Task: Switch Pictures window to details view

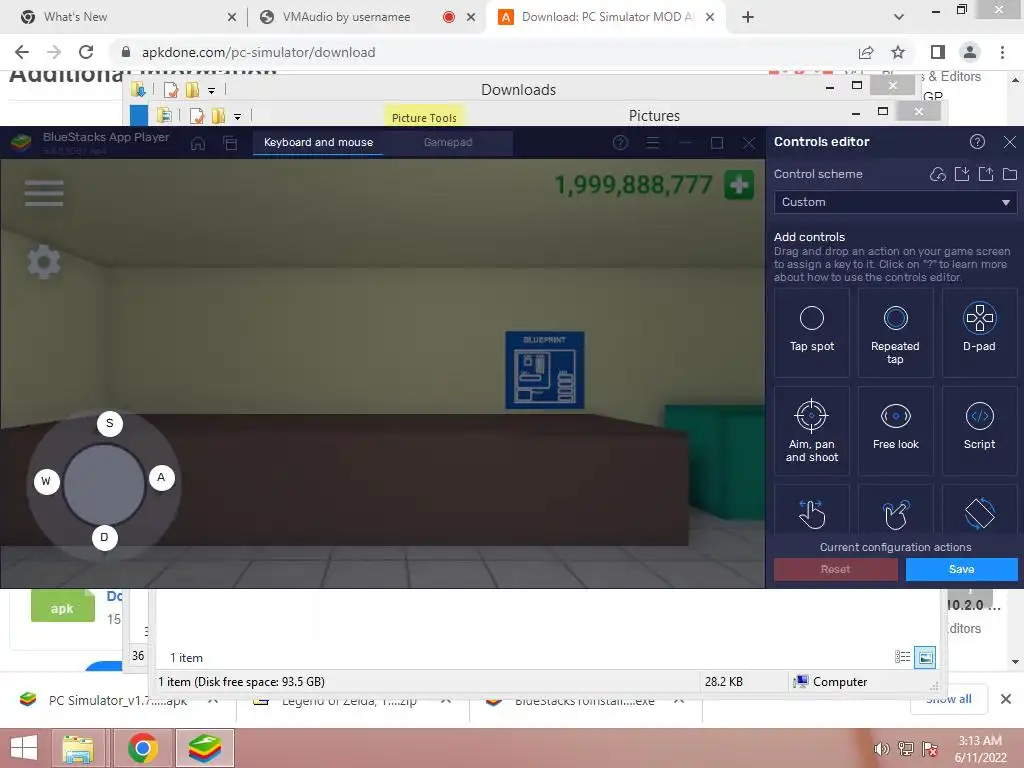Action: coord(903,657)
